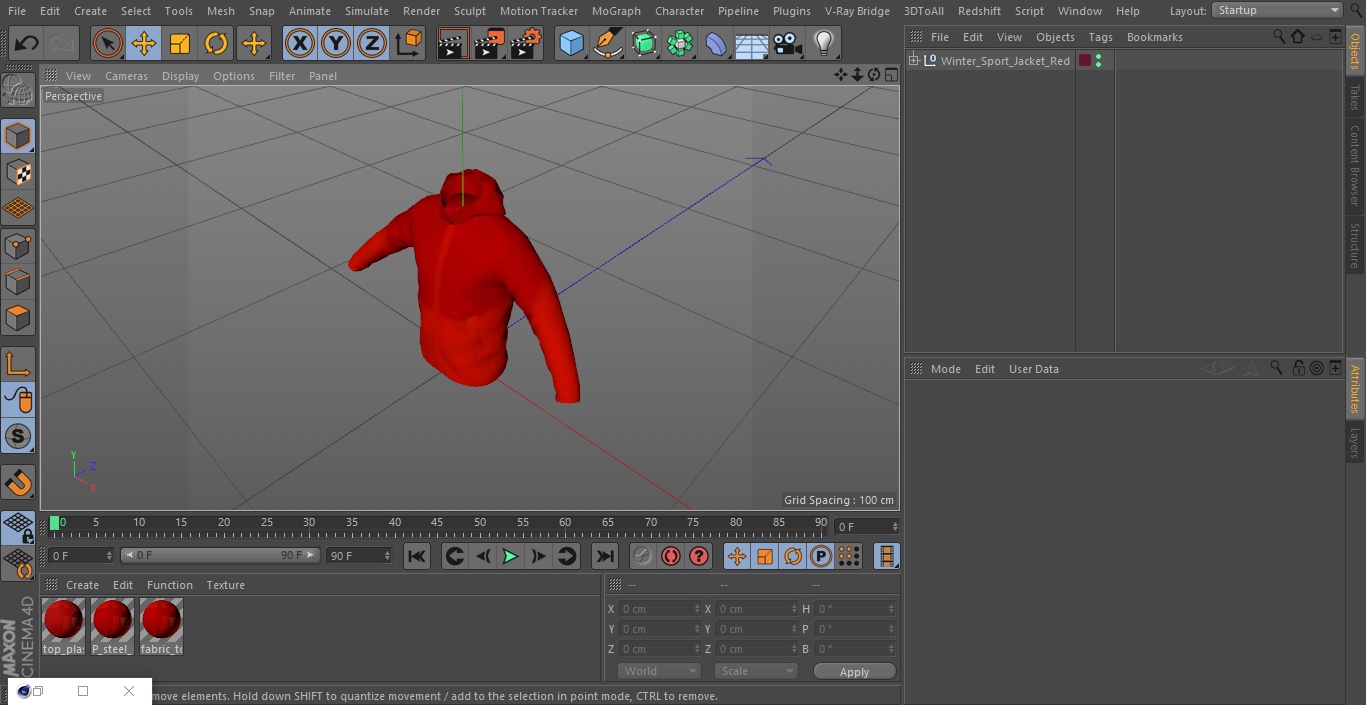Toggle Z axis lock
Viewport: 1366px width, 705px height.
click(372, 44)
